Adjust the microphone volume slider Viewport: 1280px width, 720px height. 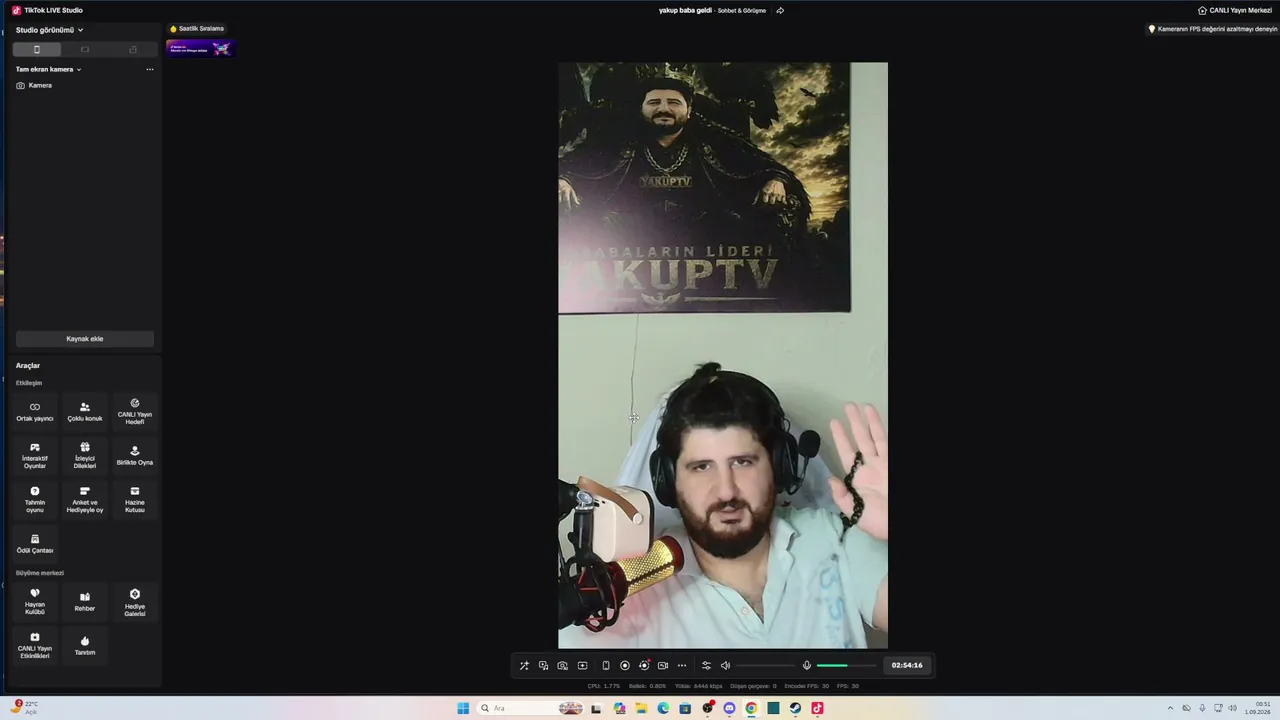(x=846, y=665)
